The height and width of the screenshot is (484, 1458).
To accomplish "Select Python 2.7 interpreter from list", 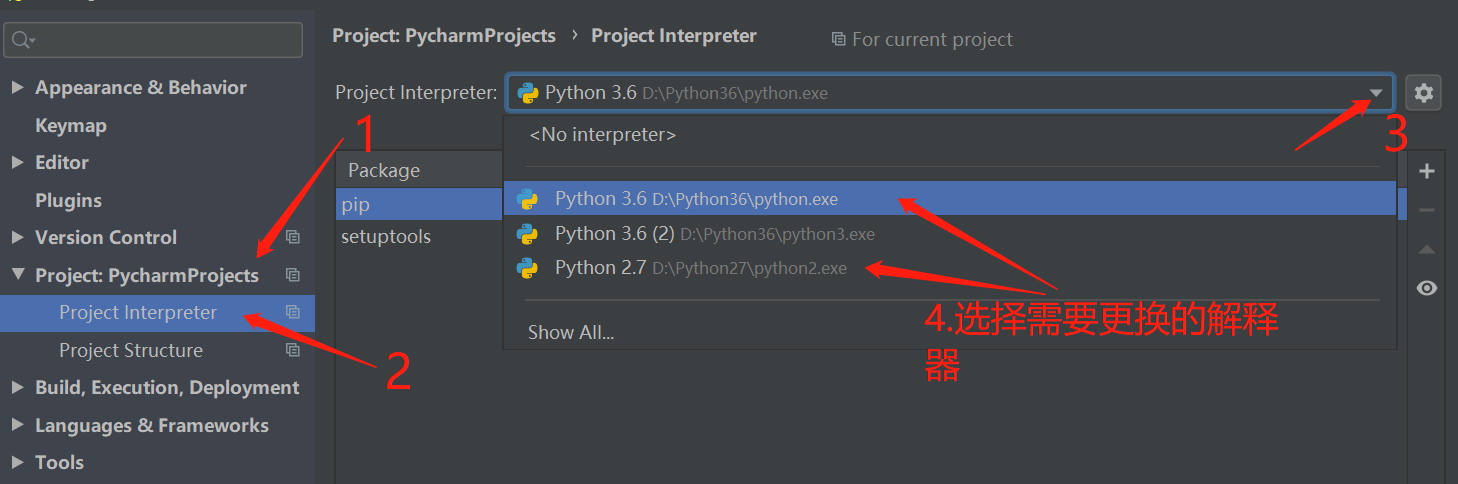I will click(x=700, y=268).
